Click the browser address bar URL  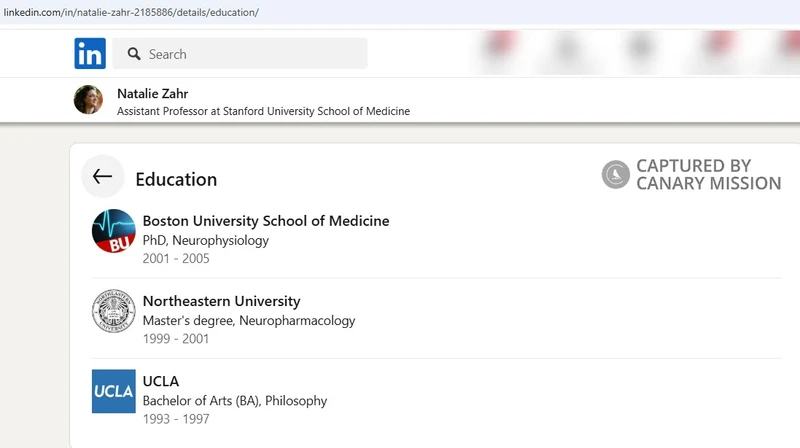tap(130, 12)
